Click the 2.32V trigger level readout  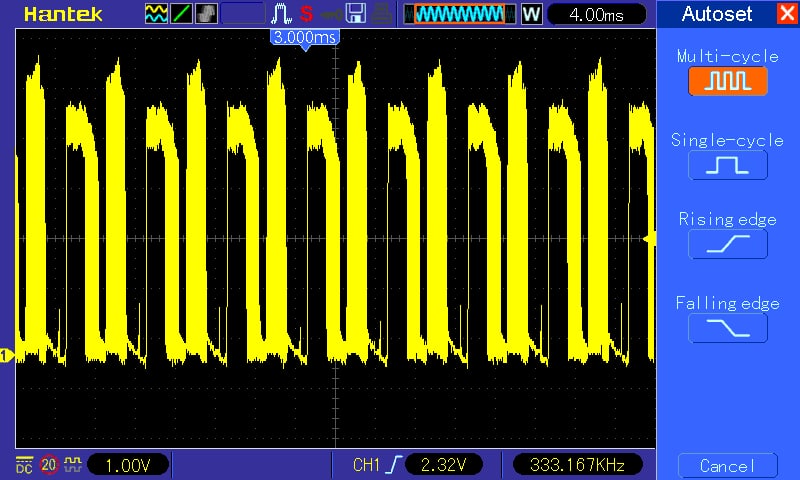pos(444,464)
